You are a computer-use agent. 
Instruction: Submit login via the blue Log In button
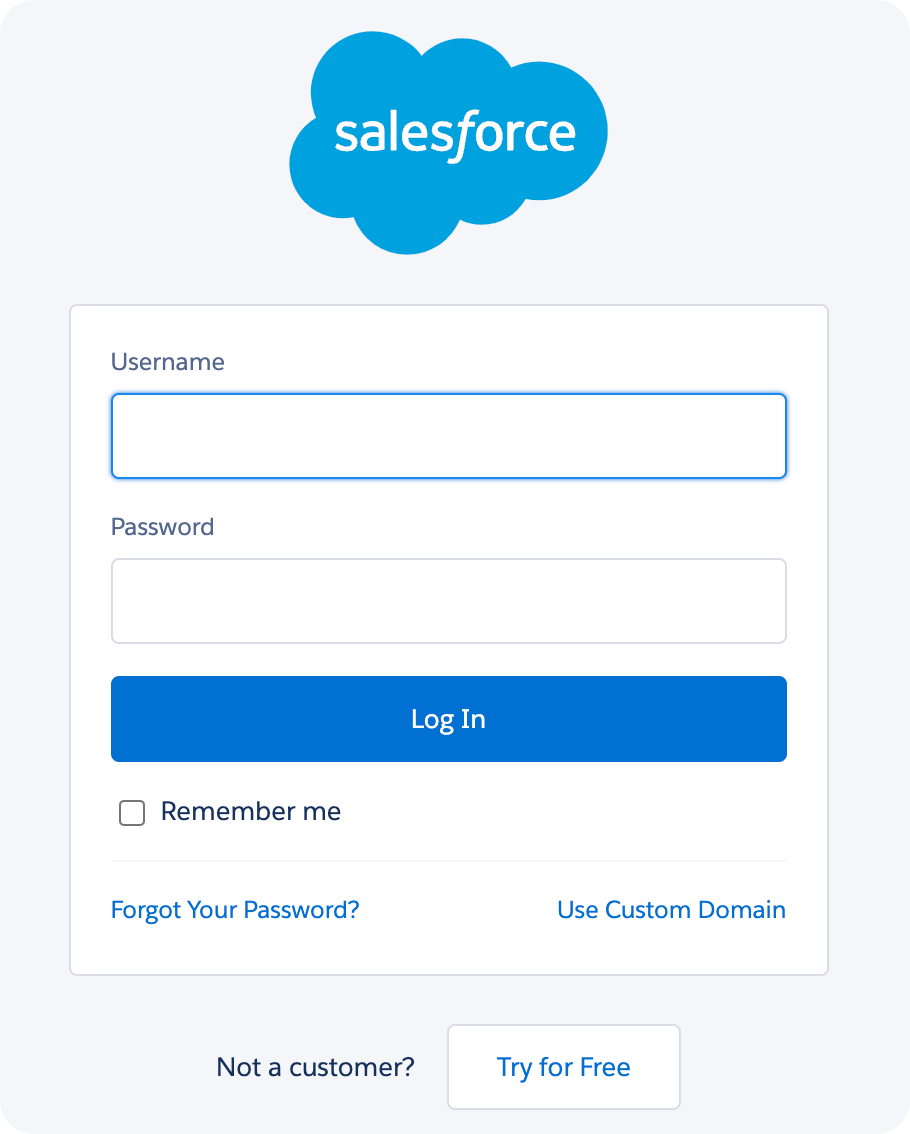click(x=449, y=719)
